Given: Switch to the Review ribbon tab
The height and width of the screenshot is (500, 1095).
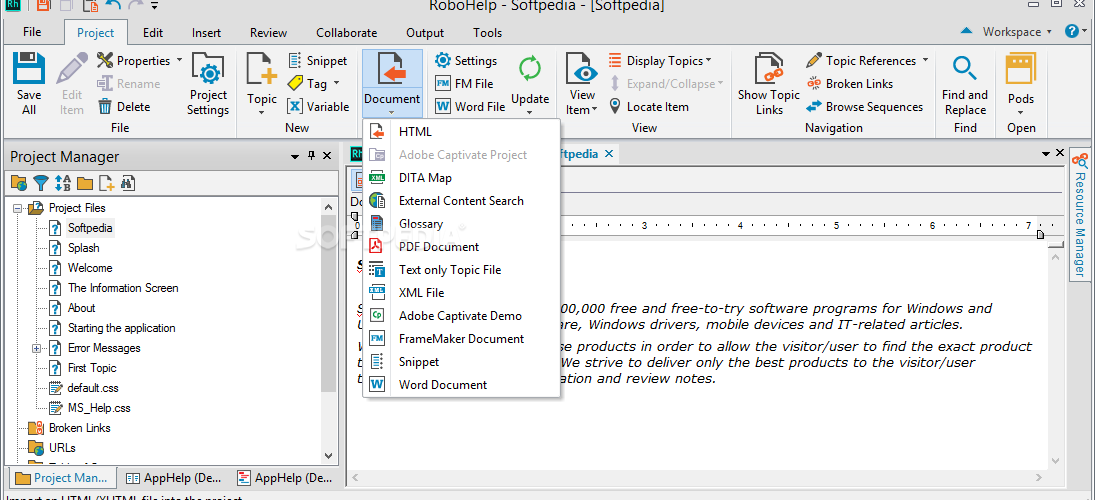Looking at the screenshot, I should coord(268,33).
